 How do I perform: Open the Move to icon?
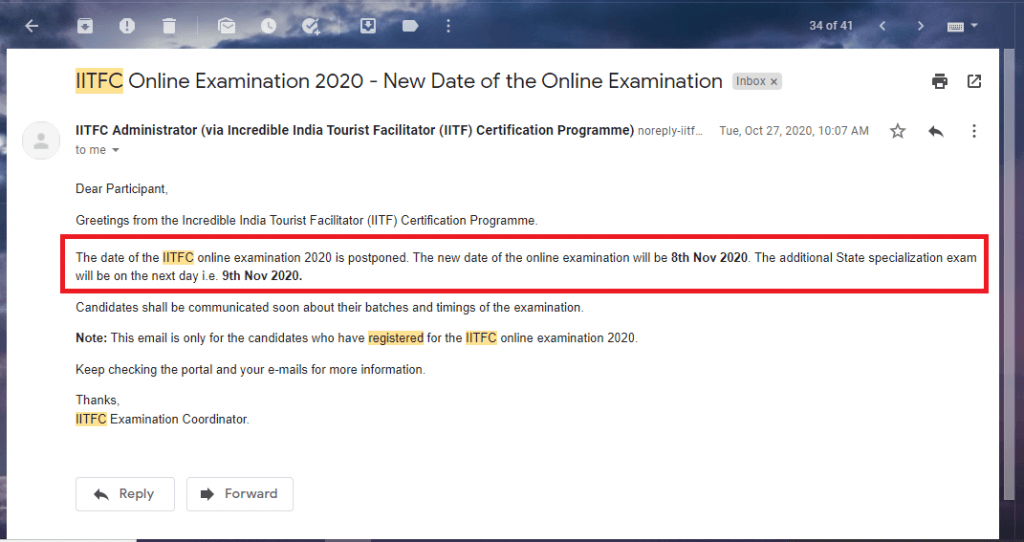(368, 25)
